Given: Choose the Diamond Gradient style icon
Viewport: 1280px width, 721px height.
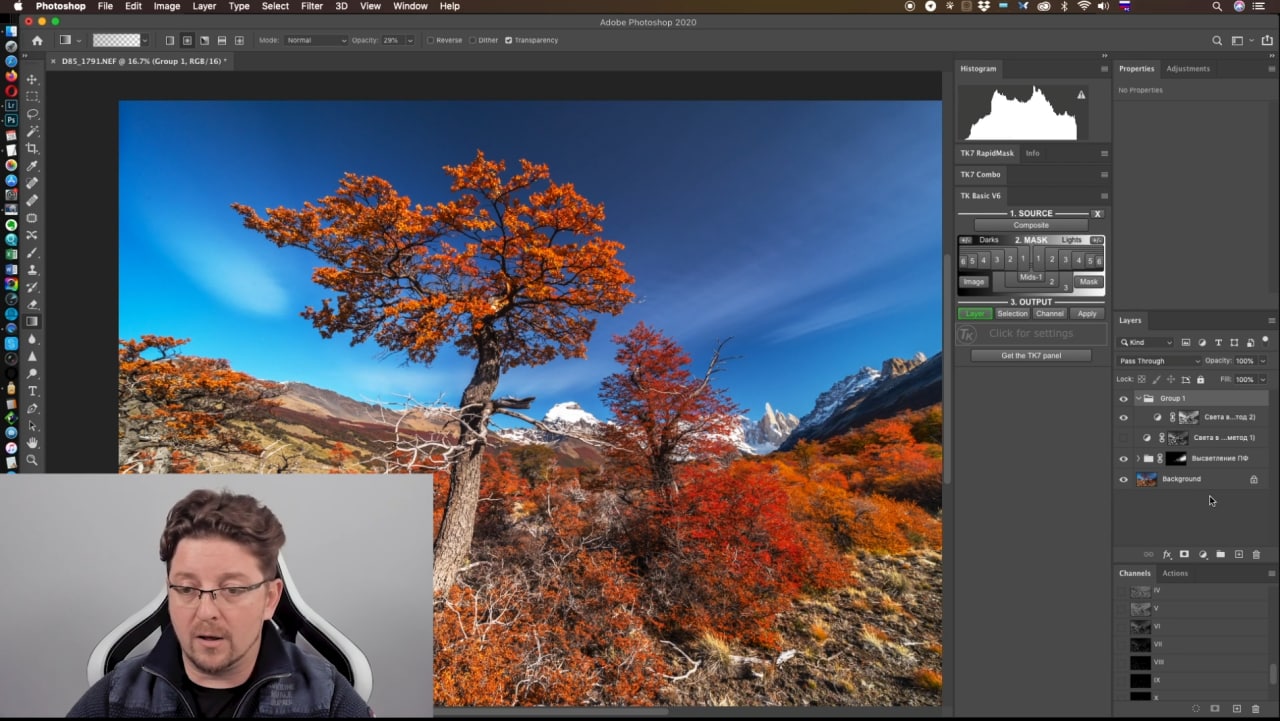Looking at the screenshot, I should [239, 41].
